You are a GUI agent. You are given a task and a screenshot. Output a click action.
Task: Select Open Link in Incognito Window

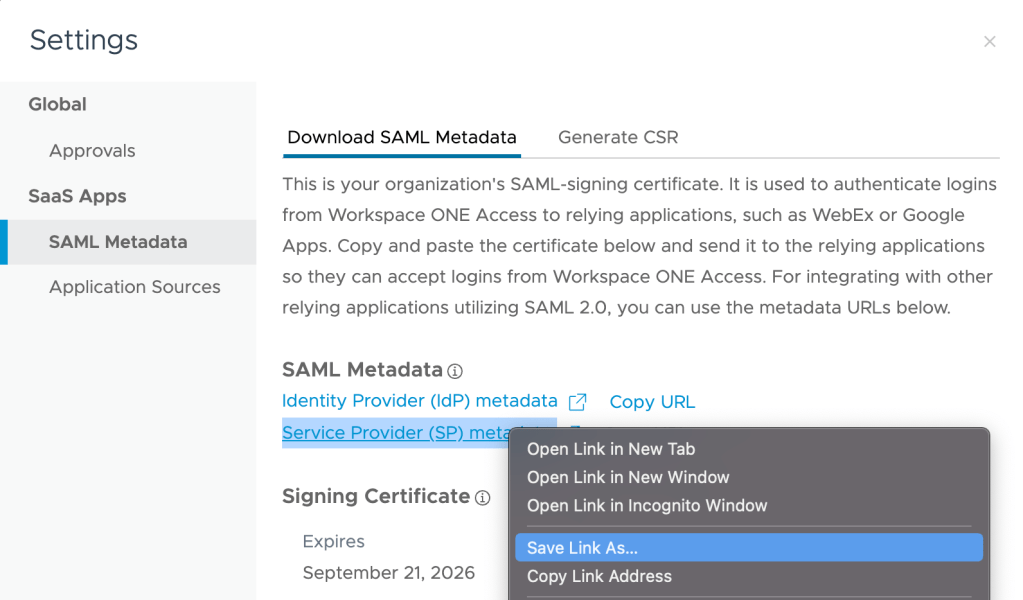point(647,505)
